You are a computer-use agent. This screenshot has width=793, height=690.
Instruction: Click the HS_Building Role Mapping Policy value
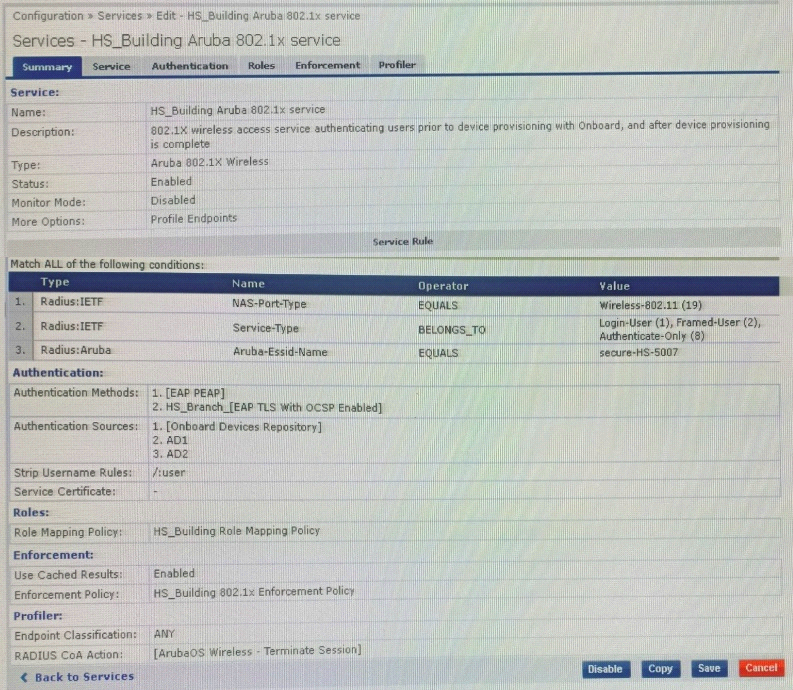tap(236, 532)
